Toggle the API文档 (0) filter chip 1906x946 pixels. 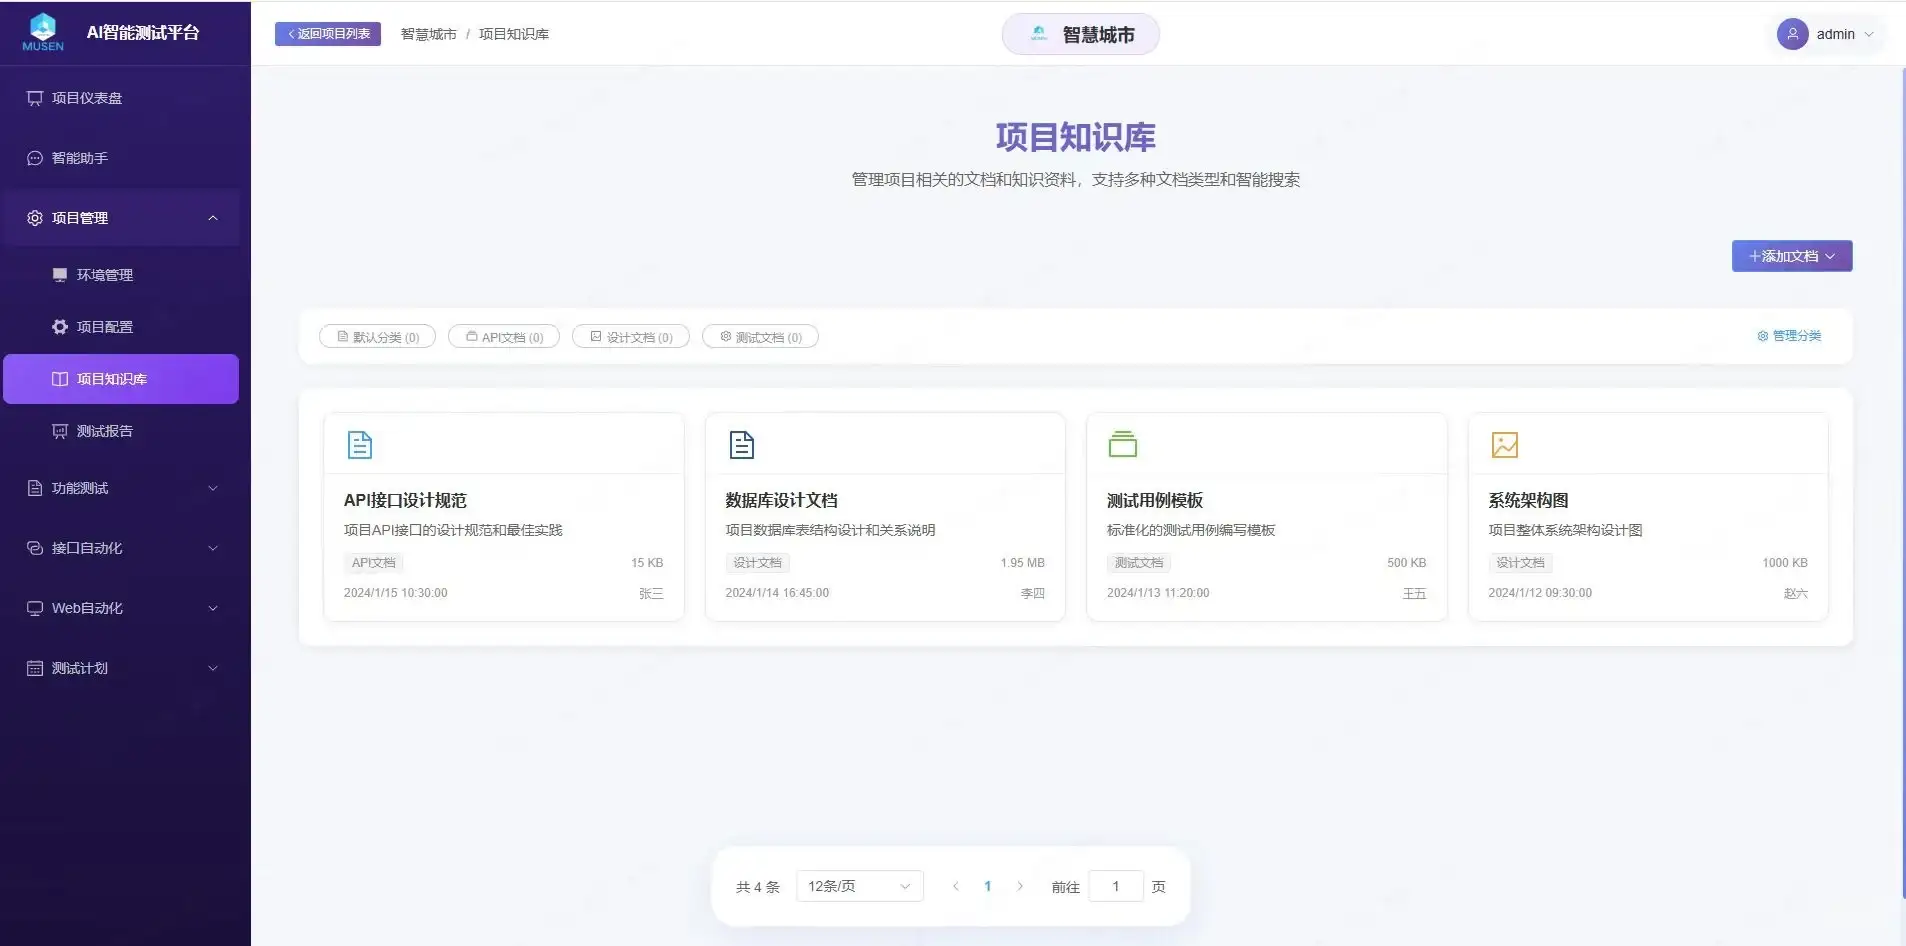(x=504, y=336)
